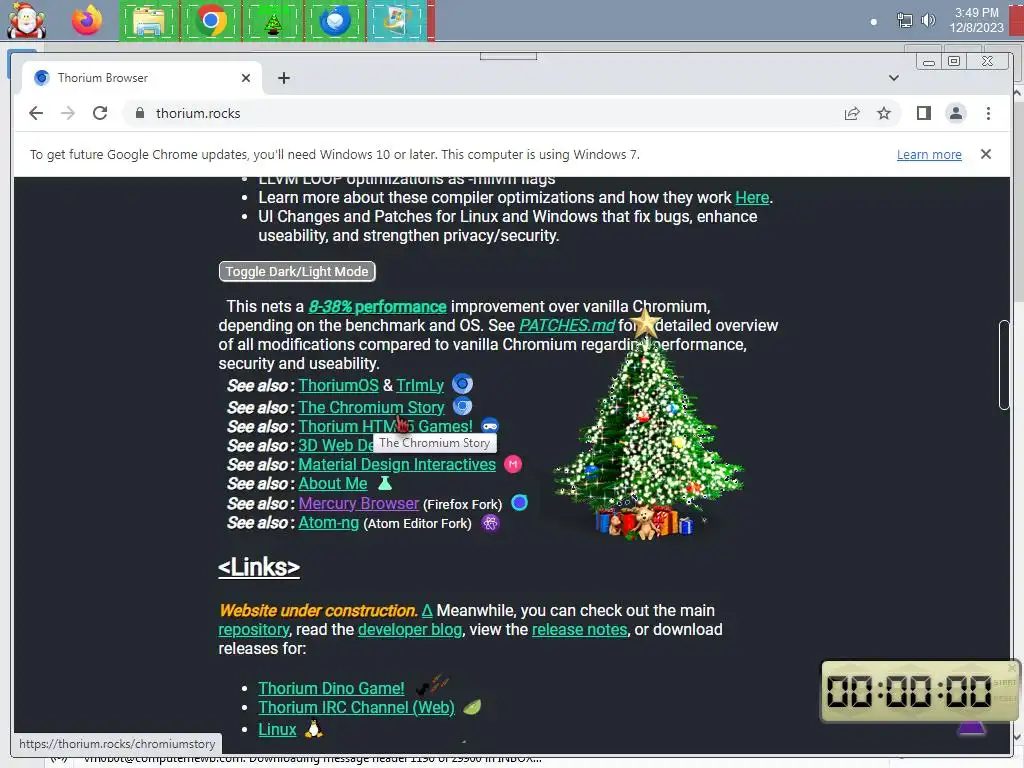Viewport: 1024px width, 768px height.
Task: Click the page vertical scrollbar thumb
Action: click(1004, 365)
